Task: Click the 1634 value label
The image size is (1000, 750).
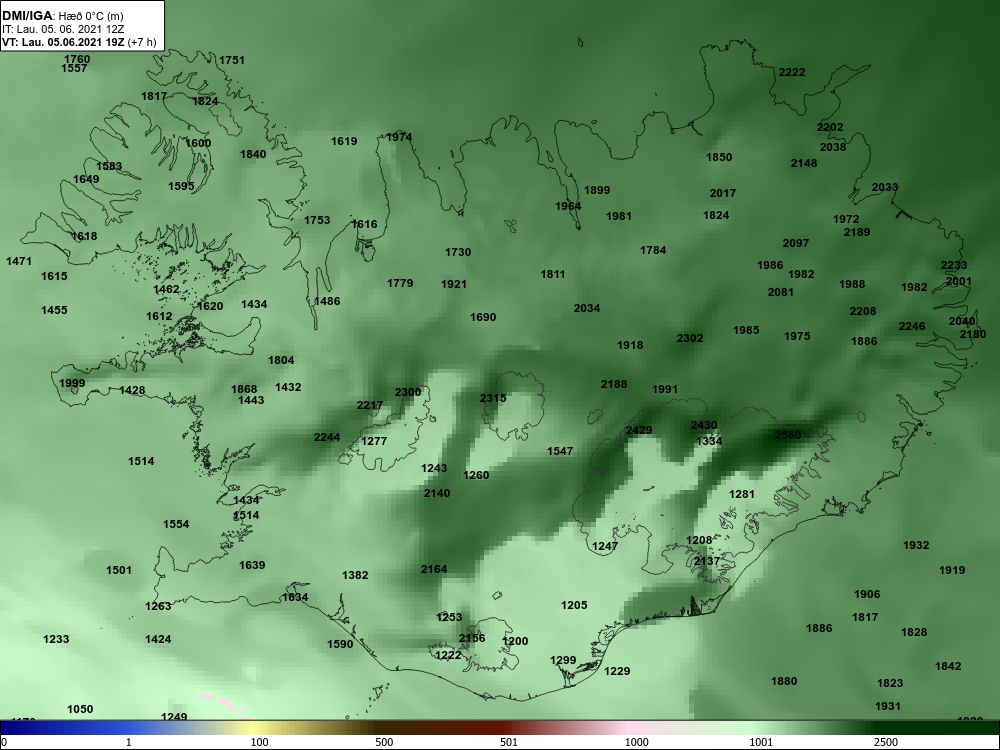Action: (295, 598)
